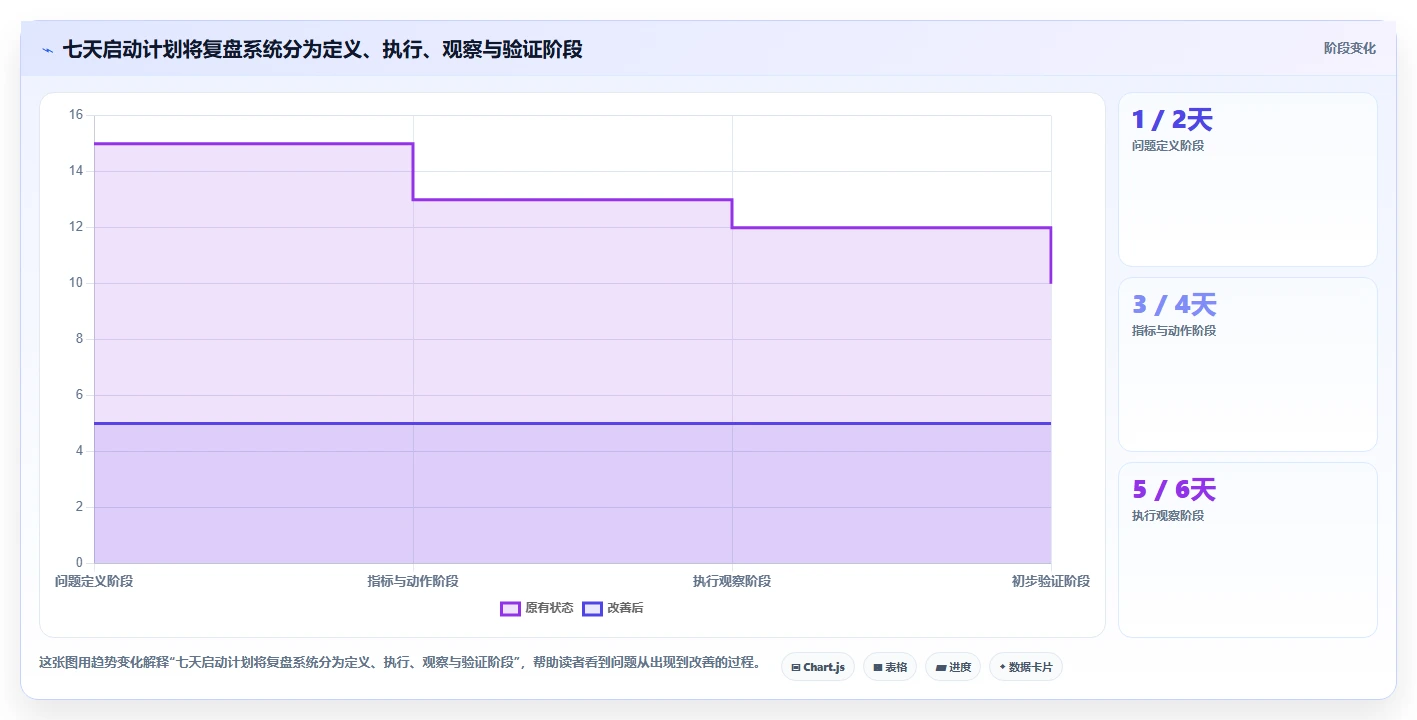Toggle the 改善后 legend swatch
1417x720 pixels.
pyautogui.click(x=592, y=608)
